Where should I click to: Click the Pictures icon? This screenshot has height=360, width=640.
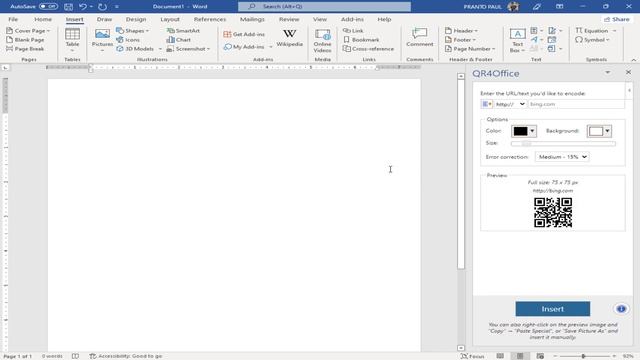pos(102,35)
